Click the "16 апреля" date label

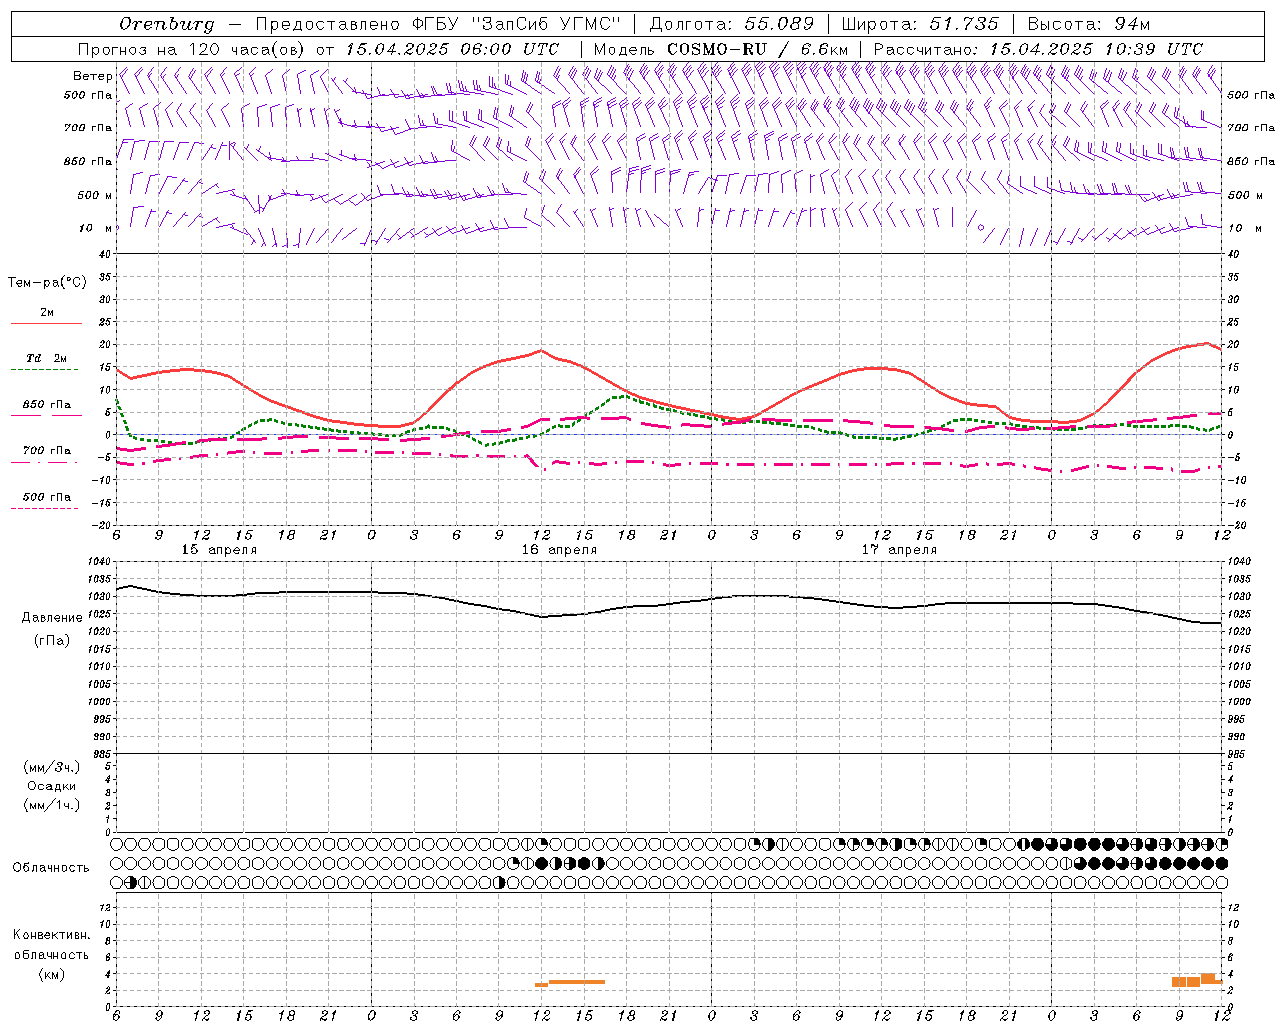tap(559, 550)
